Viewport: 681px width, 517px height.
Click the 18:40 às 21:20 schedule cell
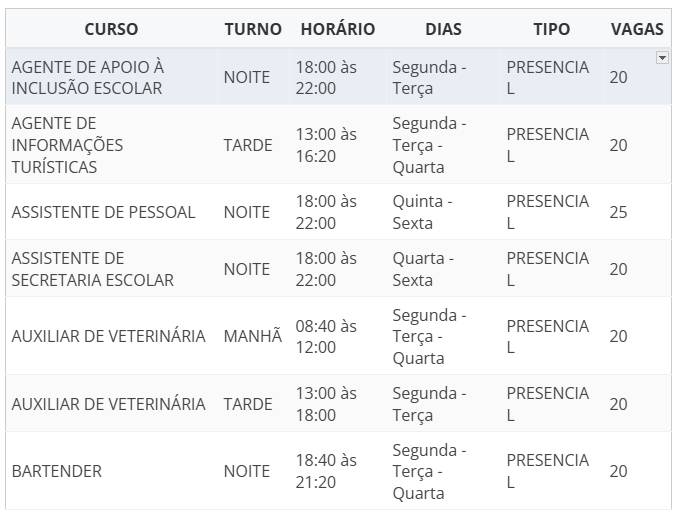point(326,471)
